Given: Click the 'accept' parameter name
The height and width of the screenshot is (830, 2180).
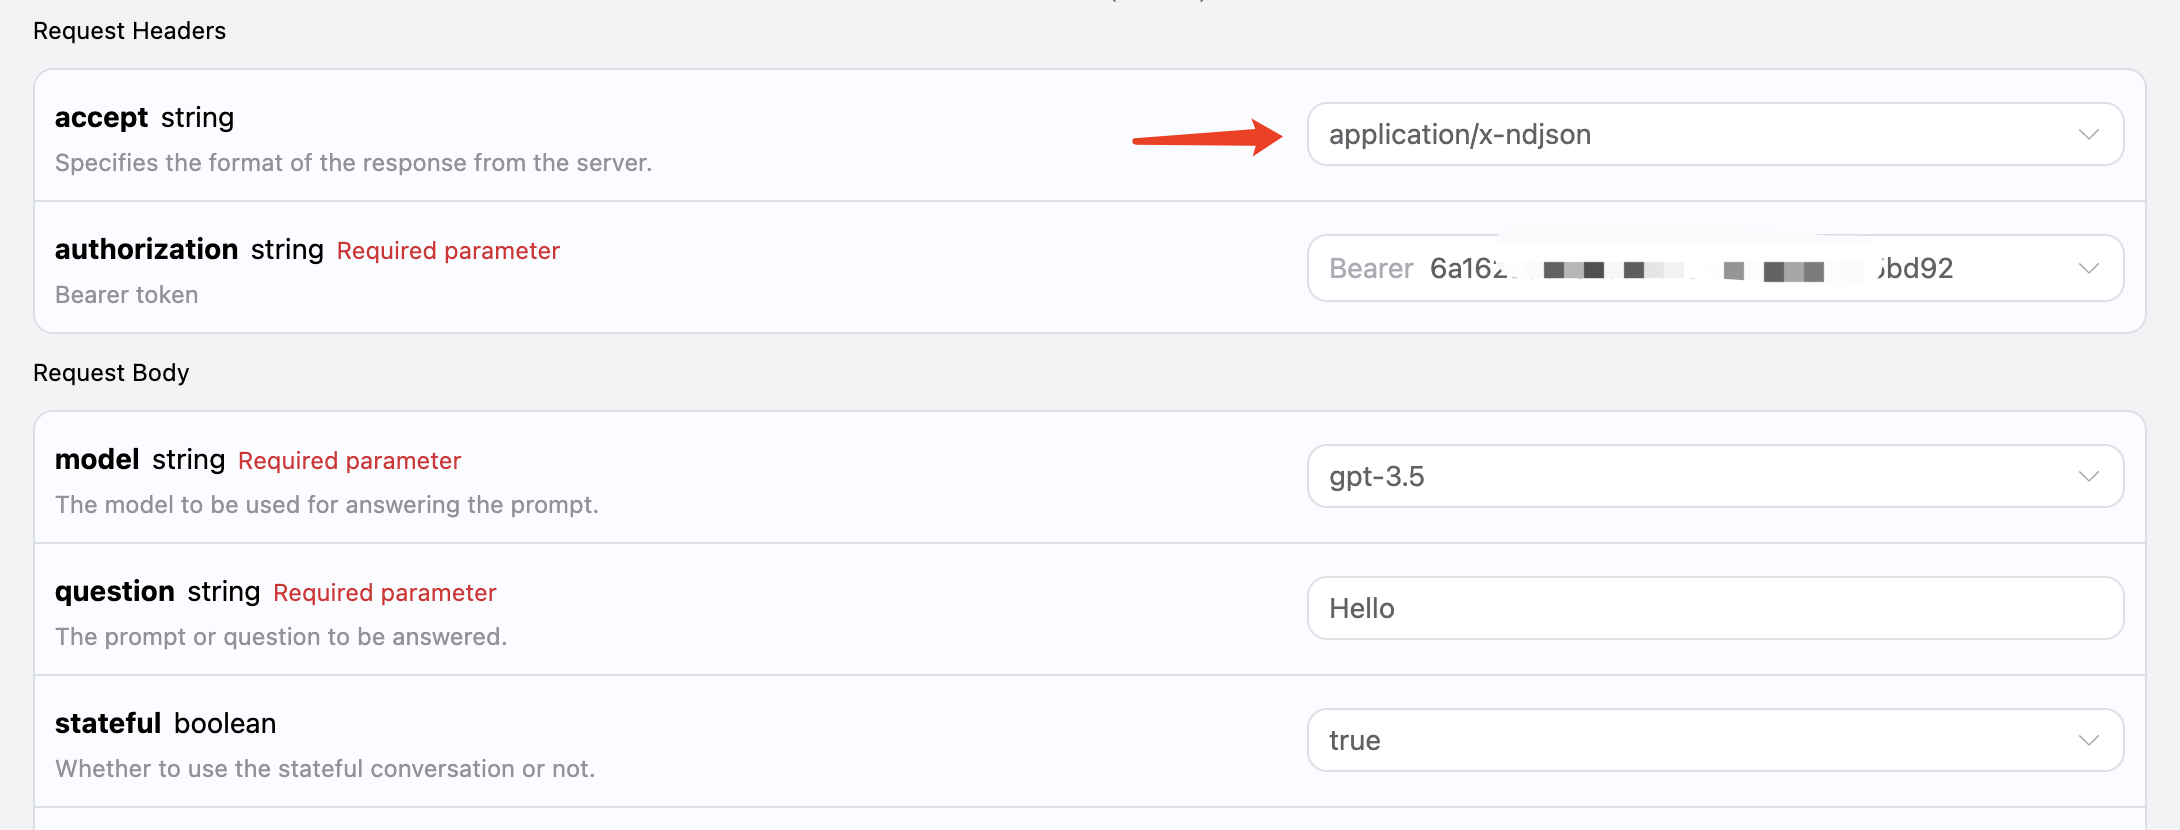Looking at the screenshot, I should click(x=101, y=118).
